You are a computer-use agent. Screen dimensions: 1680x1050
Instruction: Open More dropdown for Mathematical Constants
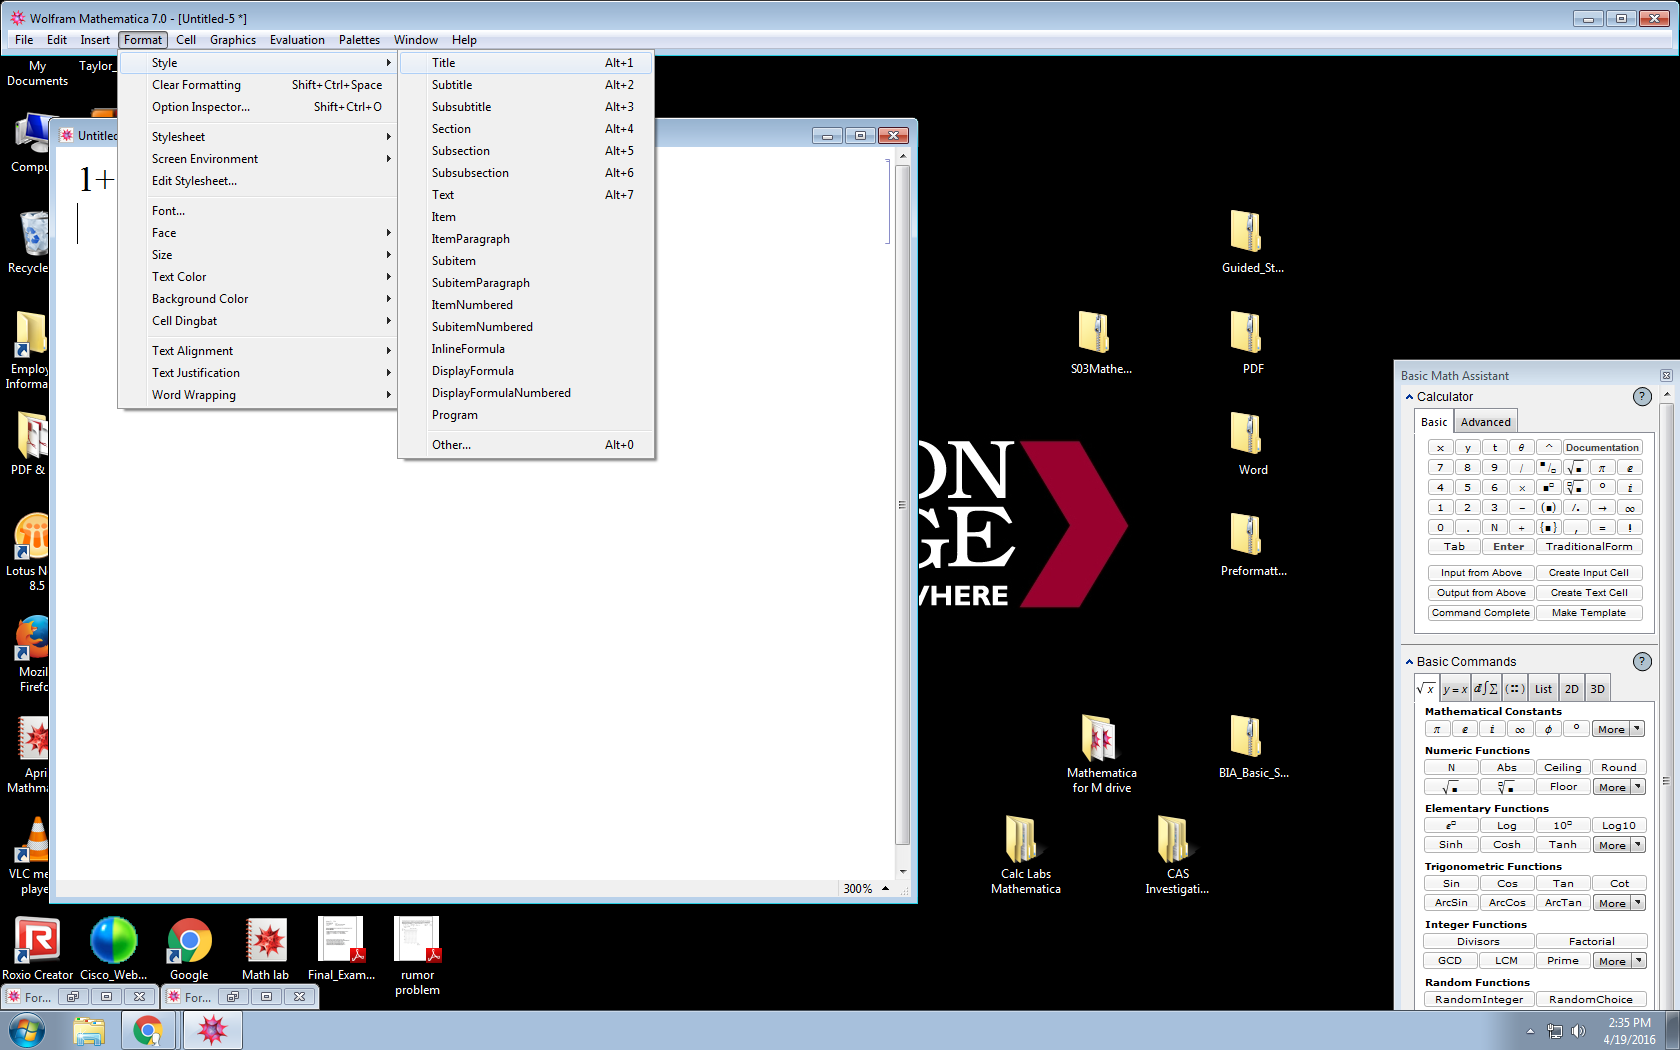pos(1619,729)
